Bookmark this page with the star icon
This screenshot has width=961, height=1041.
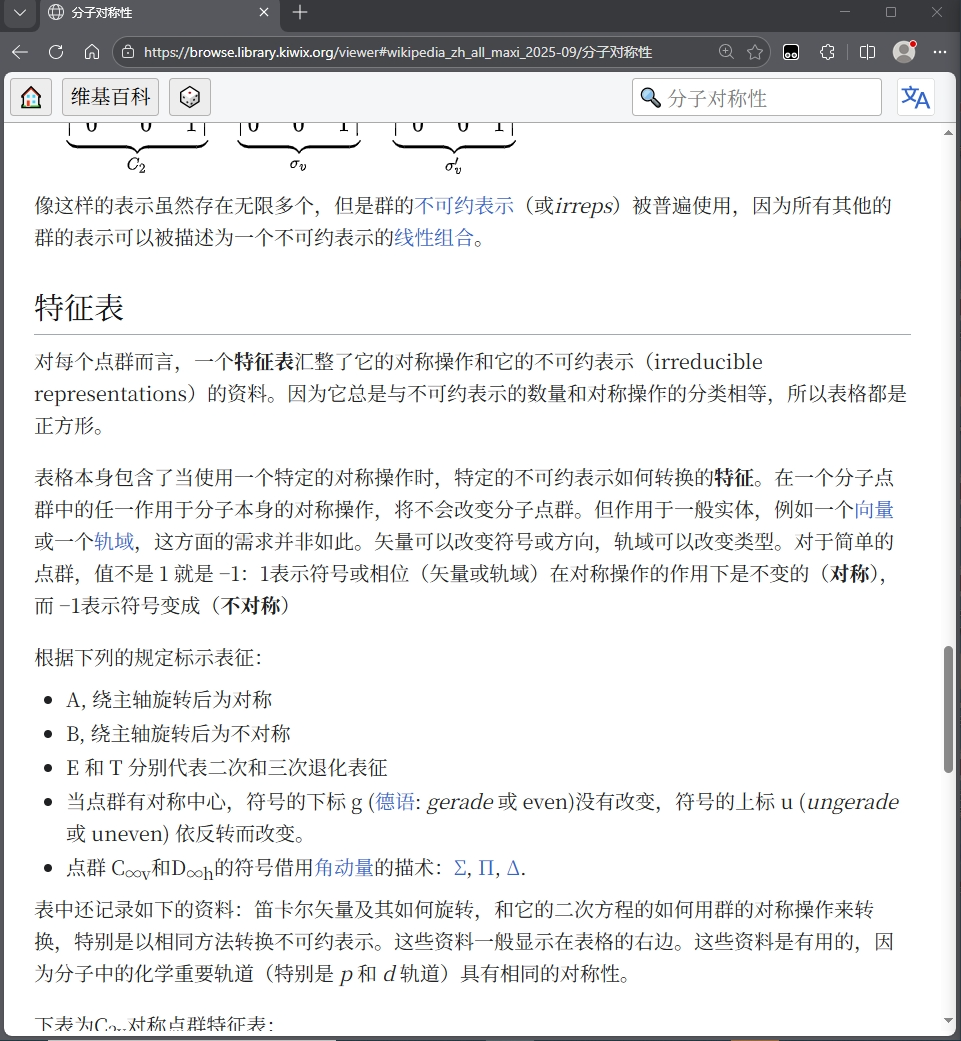tap(755, 52)
